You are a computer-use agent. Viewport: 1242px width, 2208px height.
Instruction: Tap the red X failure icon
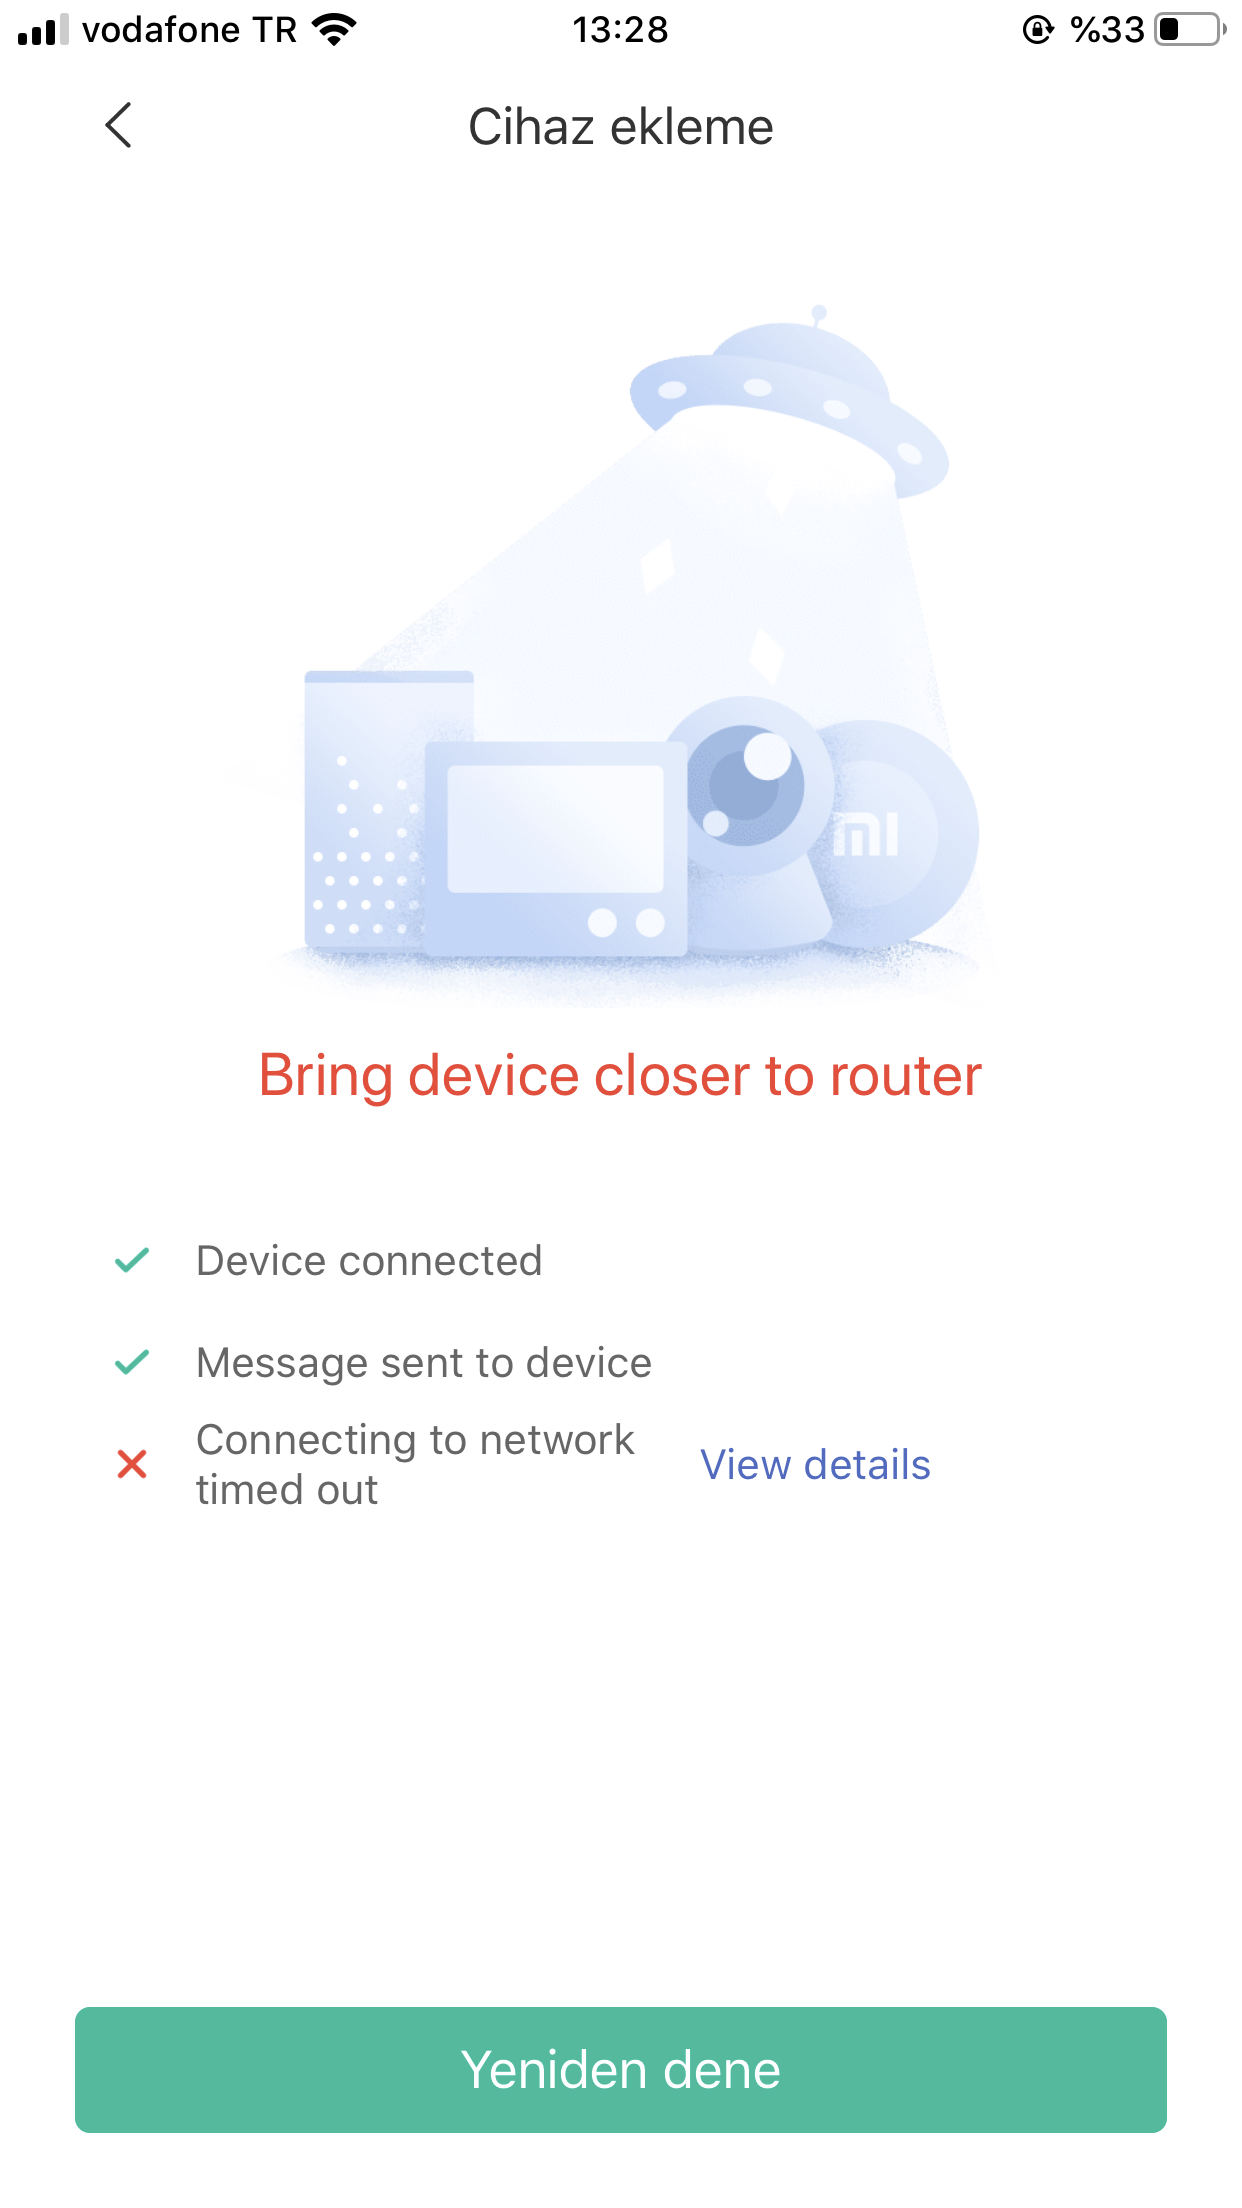(132, 1464)
